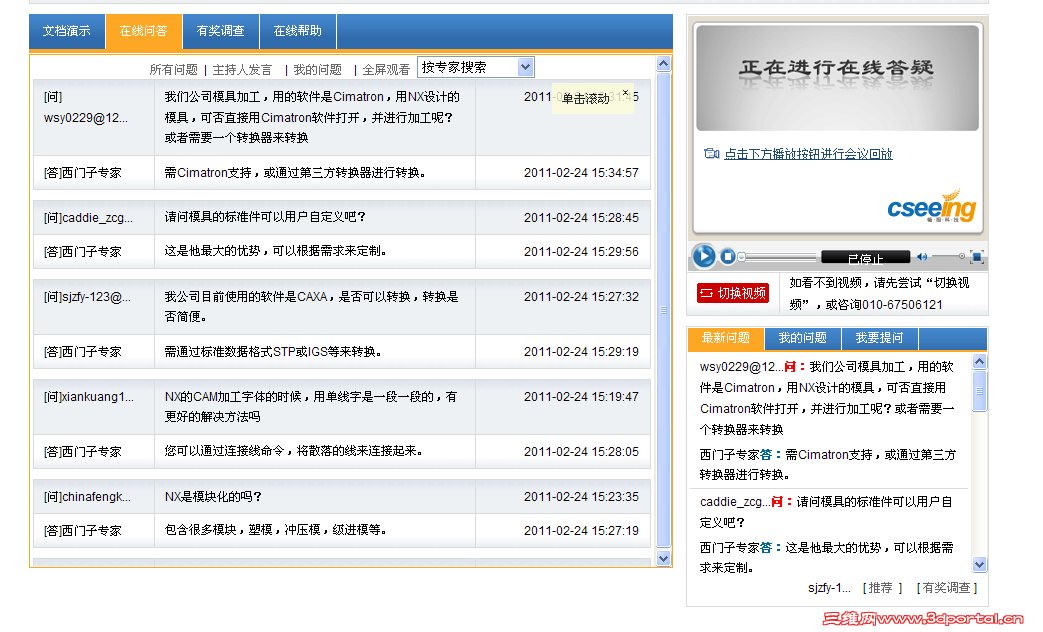Switch to the 在线帮助 tab
Screen dimensions: 1043x632
[297, 31]
